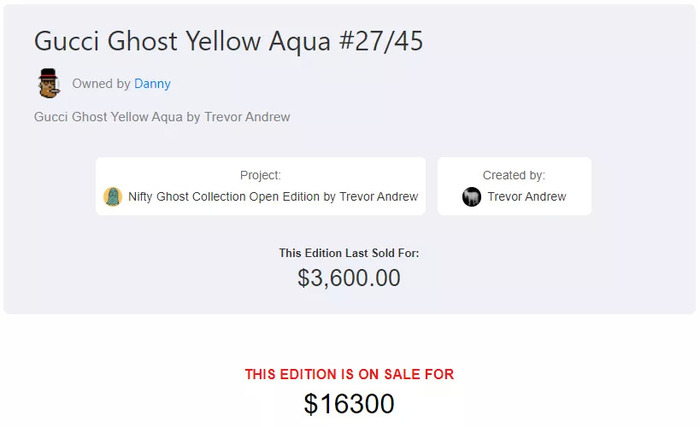Click the green ghost project icon
Viewport: 700px width, 427px height.
click(x=113, y=197)
